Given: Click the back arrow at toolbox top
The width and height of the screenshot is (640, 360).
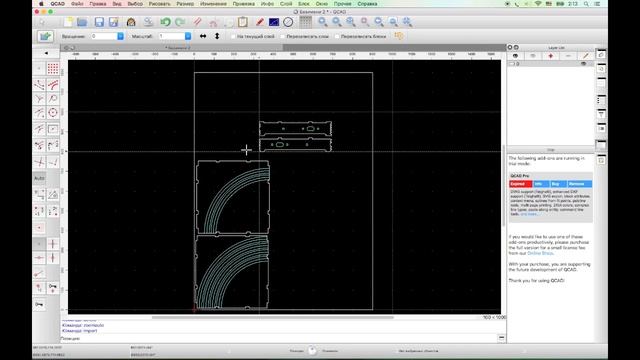Looking at the screenshot, I should tap(46, 53).
